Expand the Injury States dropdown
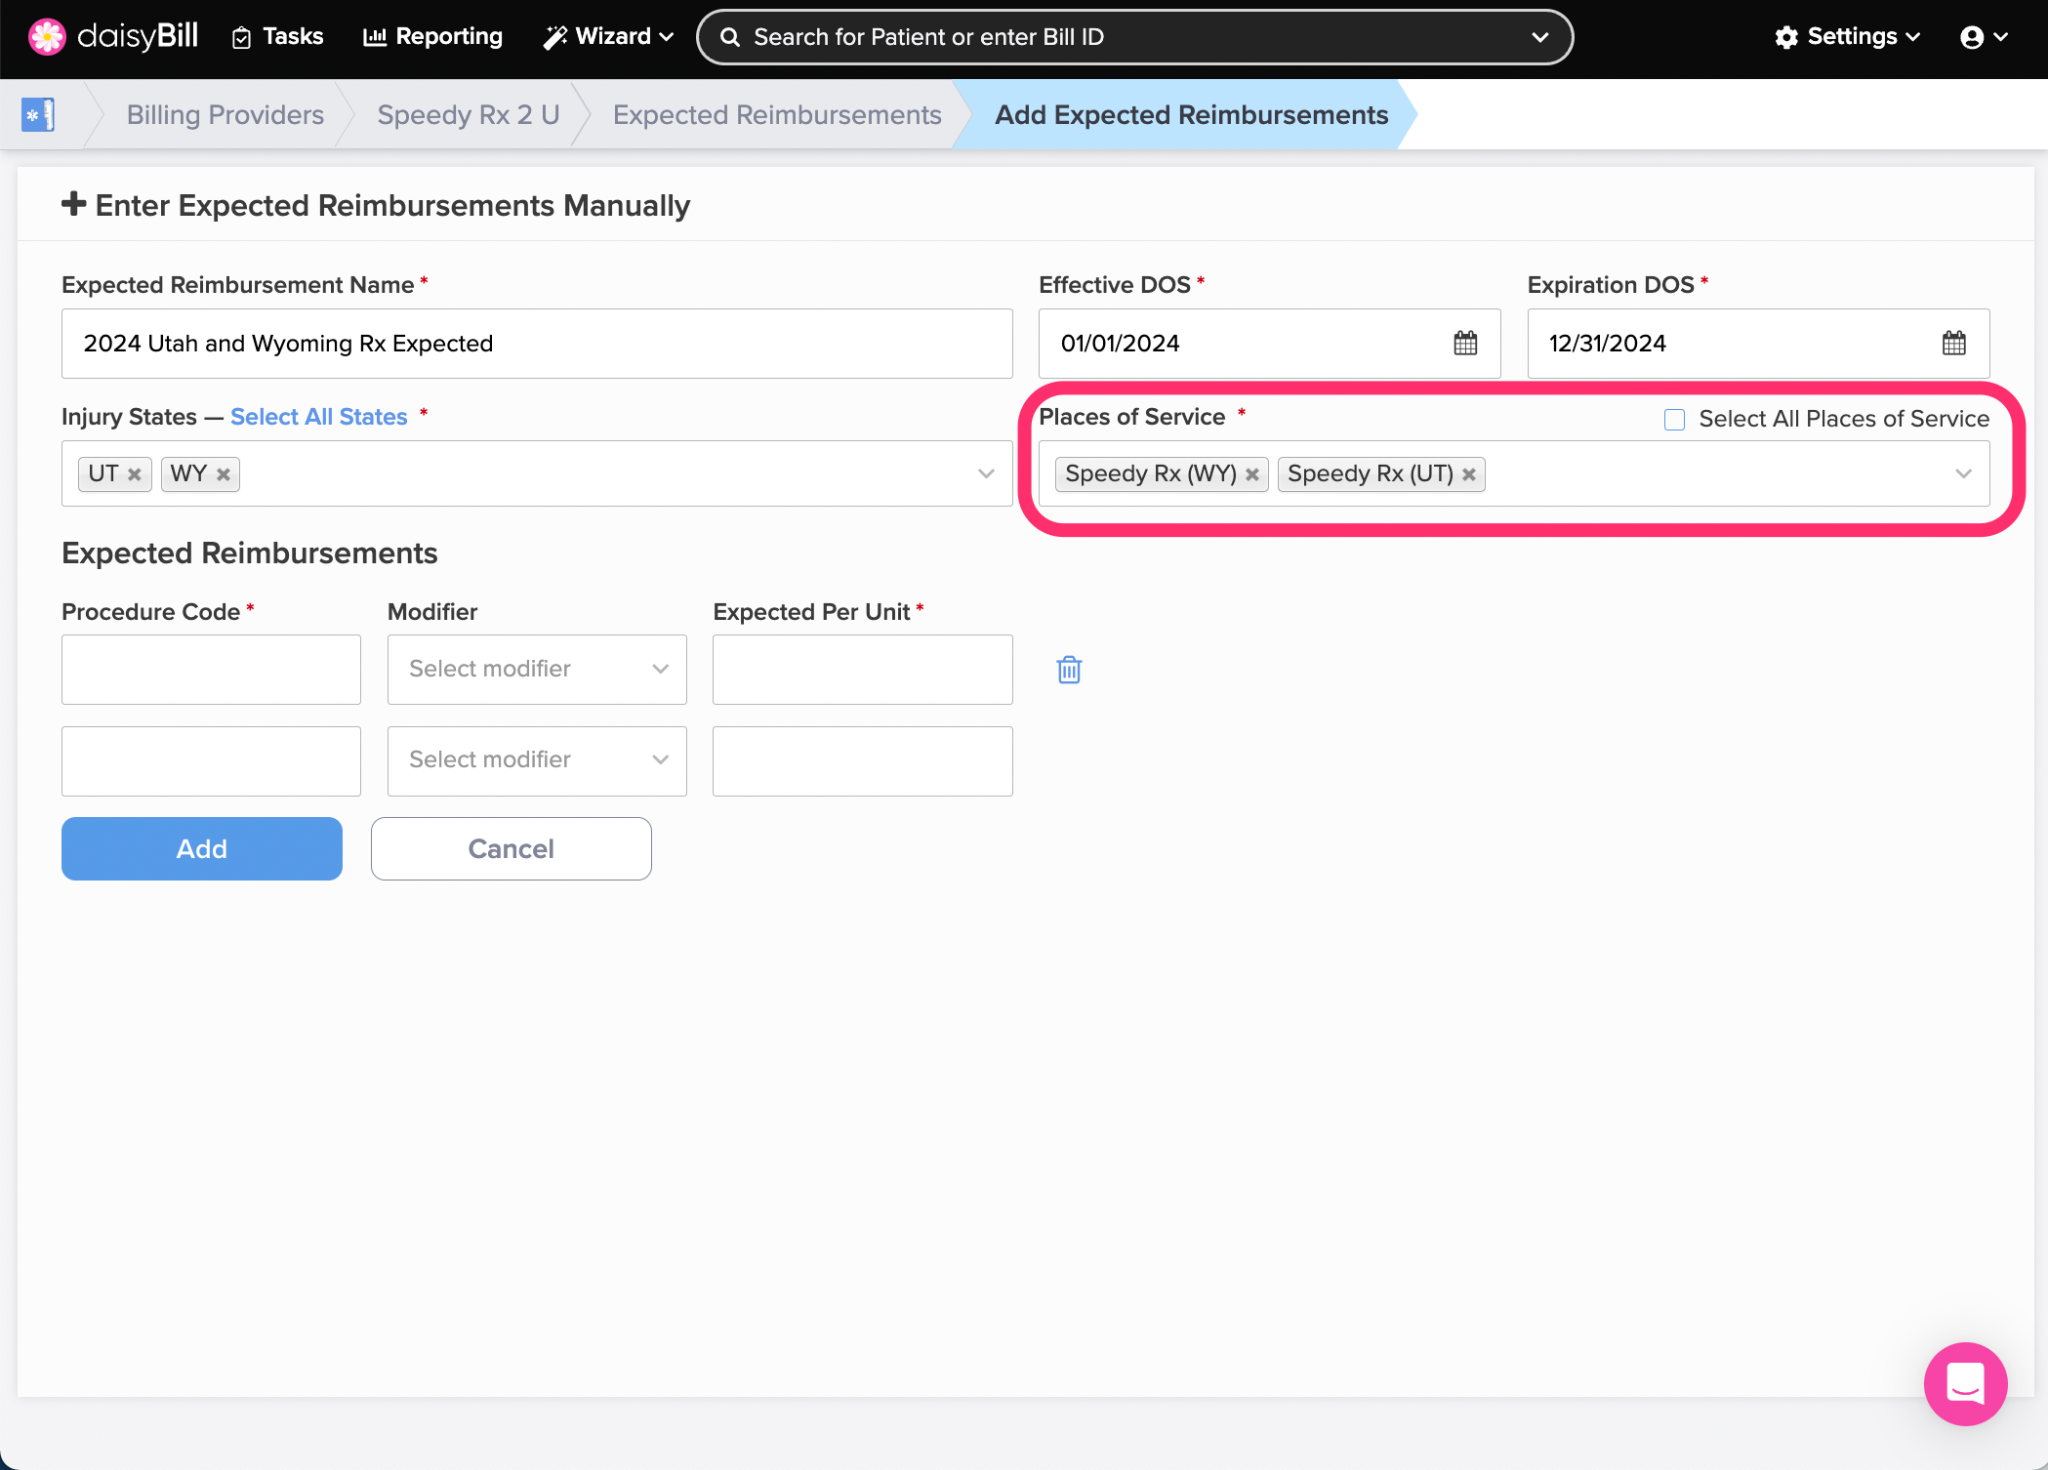This screenshot has width=2048, height=1470. pyautogui.click(x=986, y=474)
